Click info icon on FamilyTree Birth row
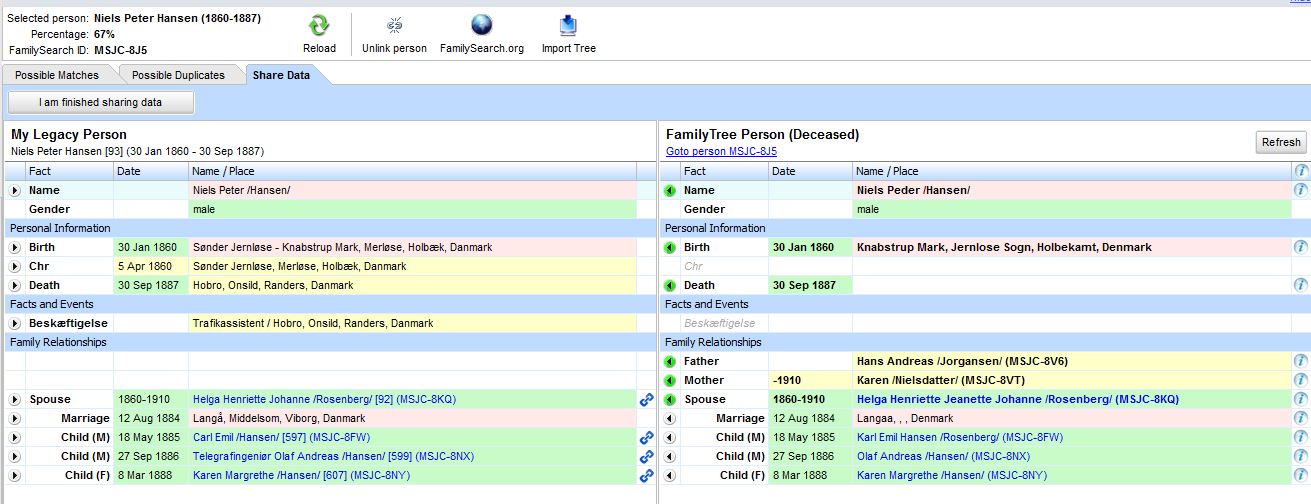Image resolution: width=1311 pixels, height=504 pixels. [x=1301, y=247]
